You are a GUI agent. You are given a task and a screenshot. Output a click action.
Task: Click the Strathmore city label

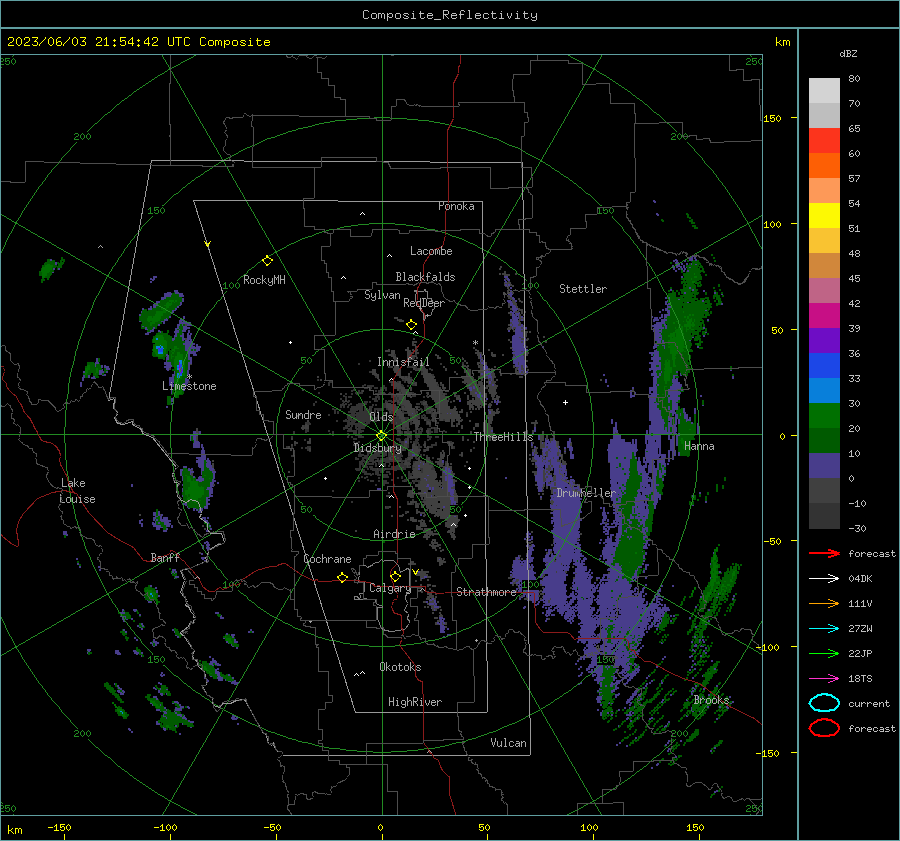click(x=486, y=592)
